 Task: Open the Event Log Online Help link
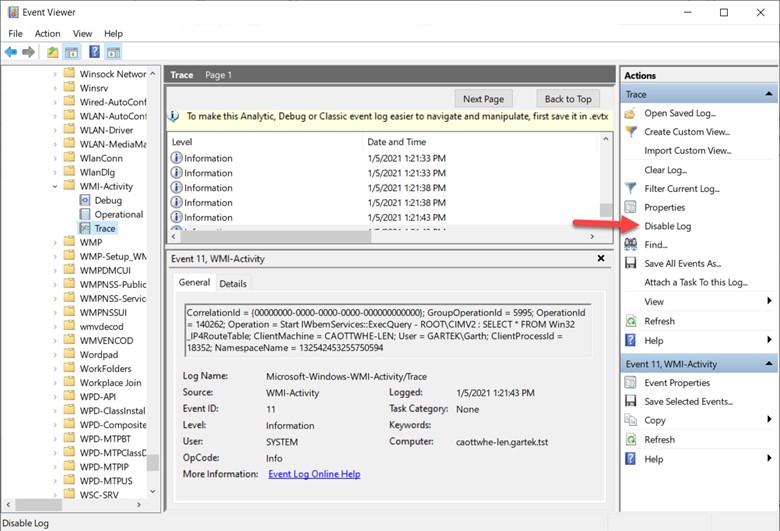coord(314,473)
